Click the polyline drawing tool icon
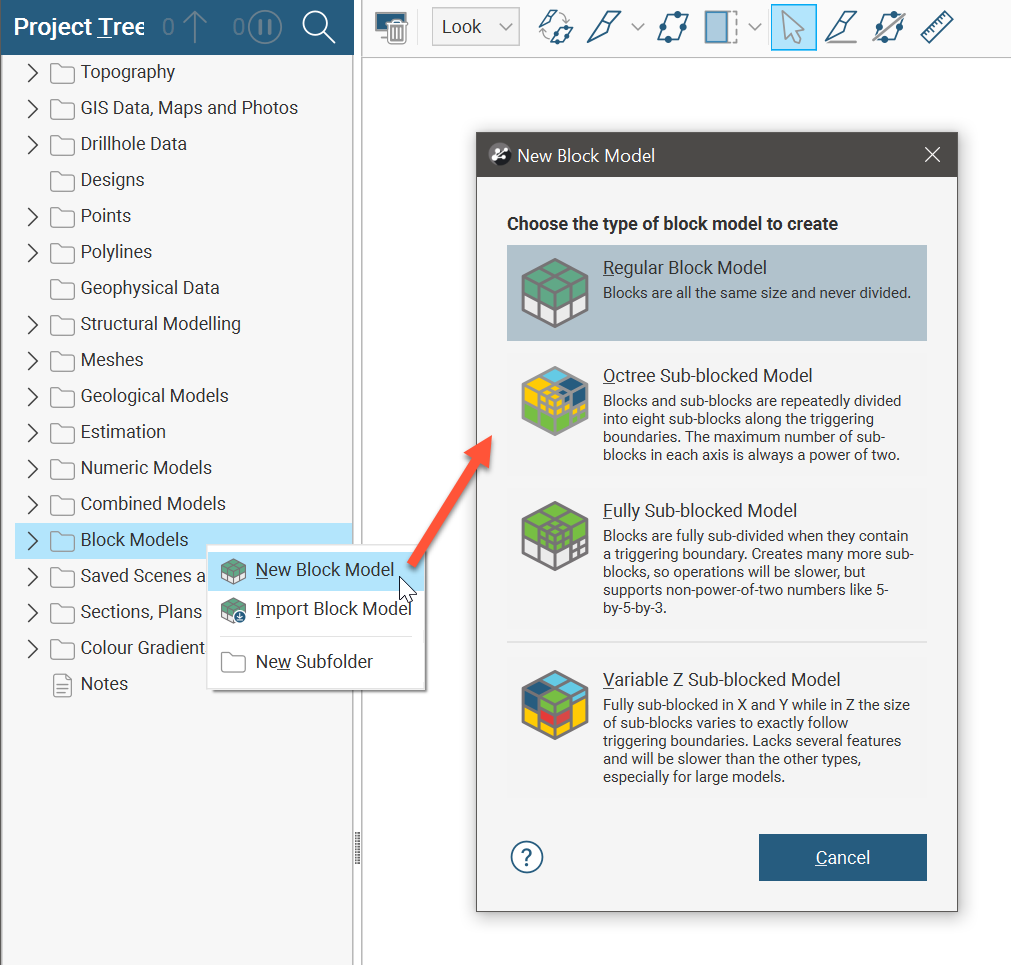 672,27
